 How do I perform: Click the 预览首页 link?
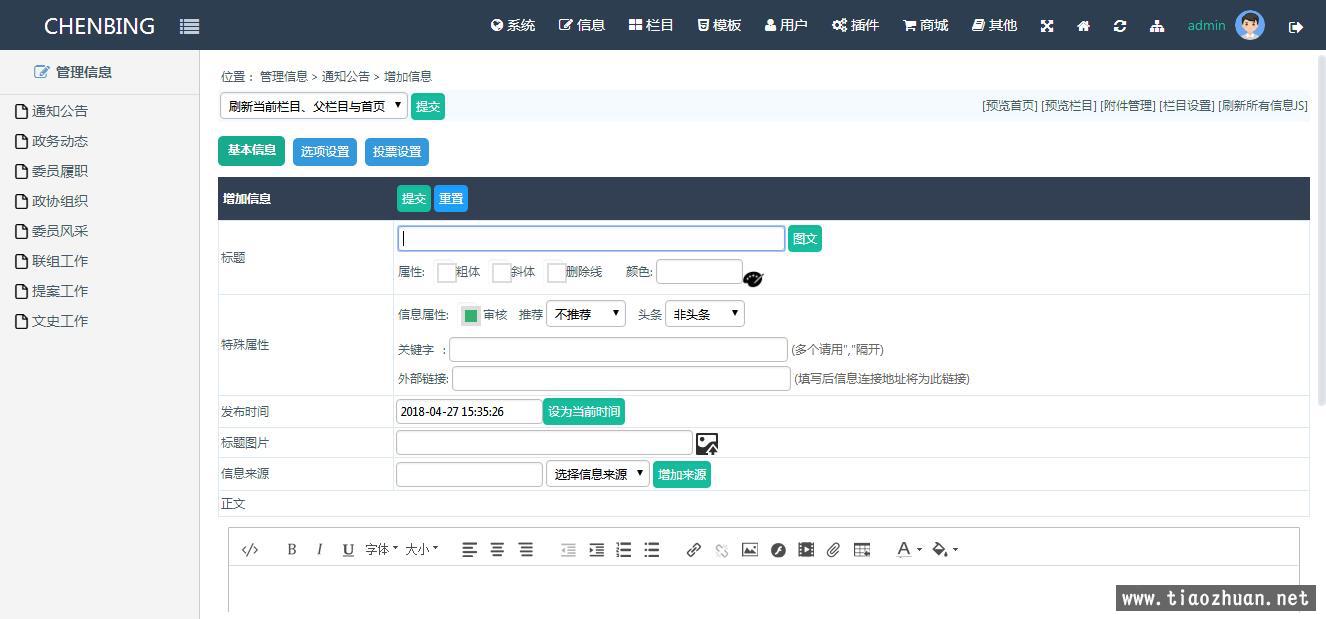point(1010,106)
